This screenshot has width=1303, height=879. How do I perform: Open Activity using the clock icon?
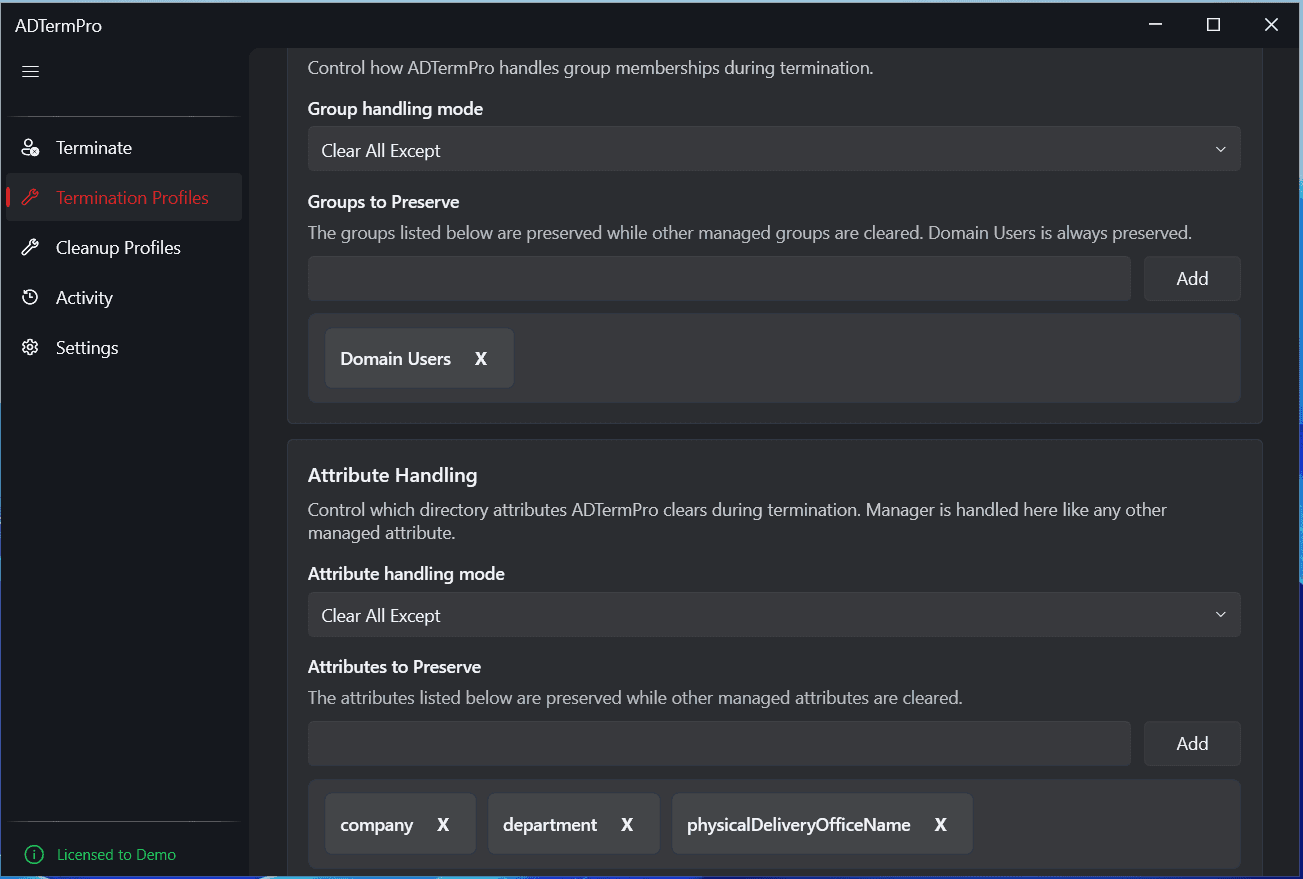tap(29, 297)
